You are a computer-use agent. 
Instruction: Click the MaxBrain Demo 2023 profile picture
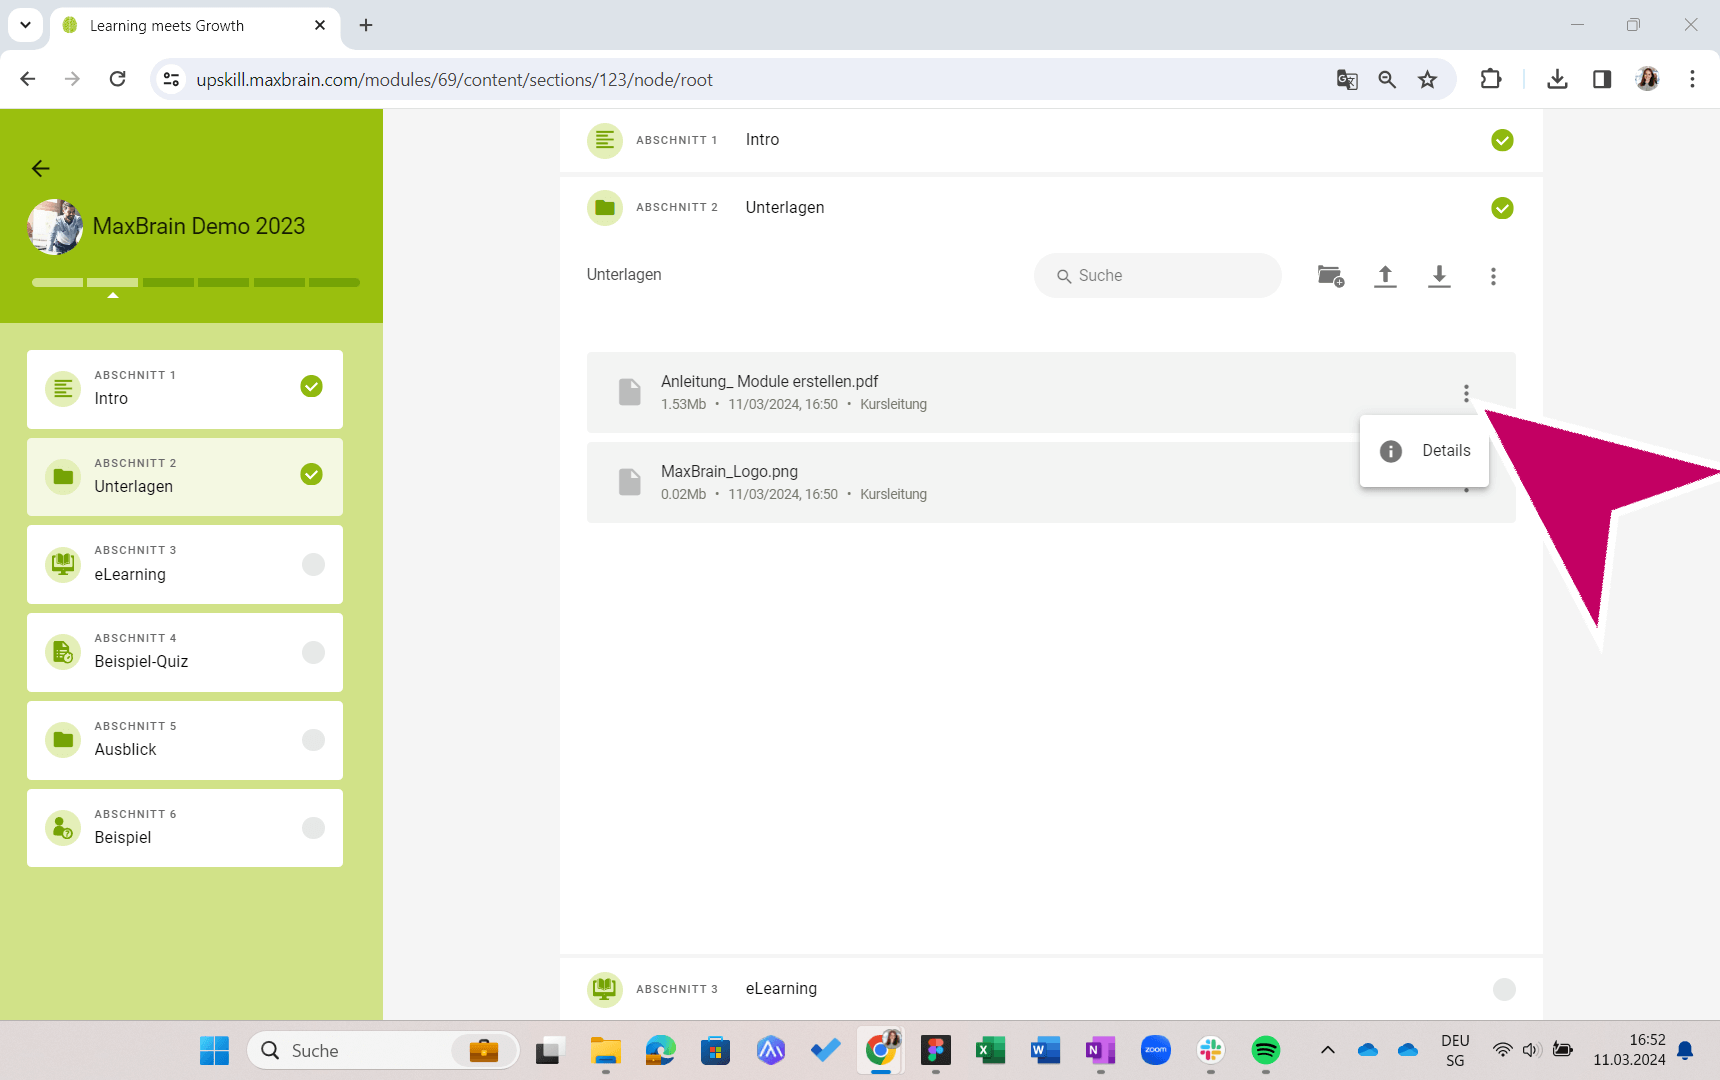click(55, 227)
